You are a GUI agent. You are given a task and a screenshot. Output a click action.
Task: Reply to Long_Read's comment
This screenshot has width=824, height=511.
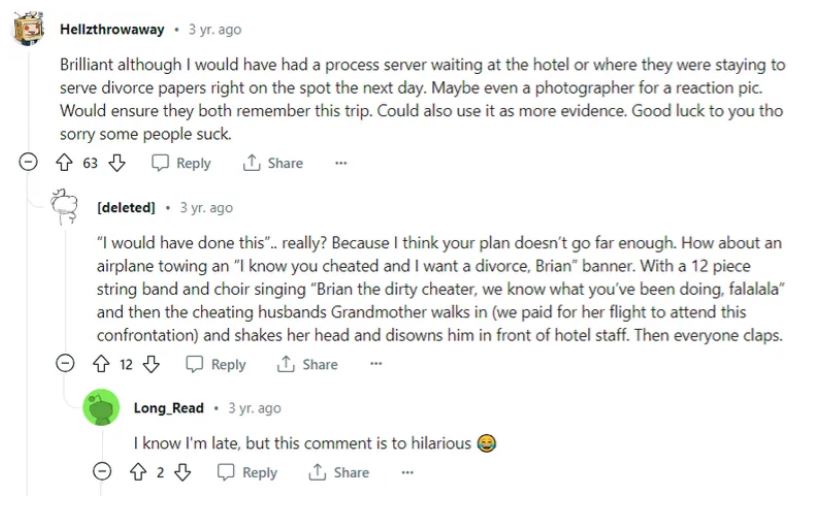[247, 472]
